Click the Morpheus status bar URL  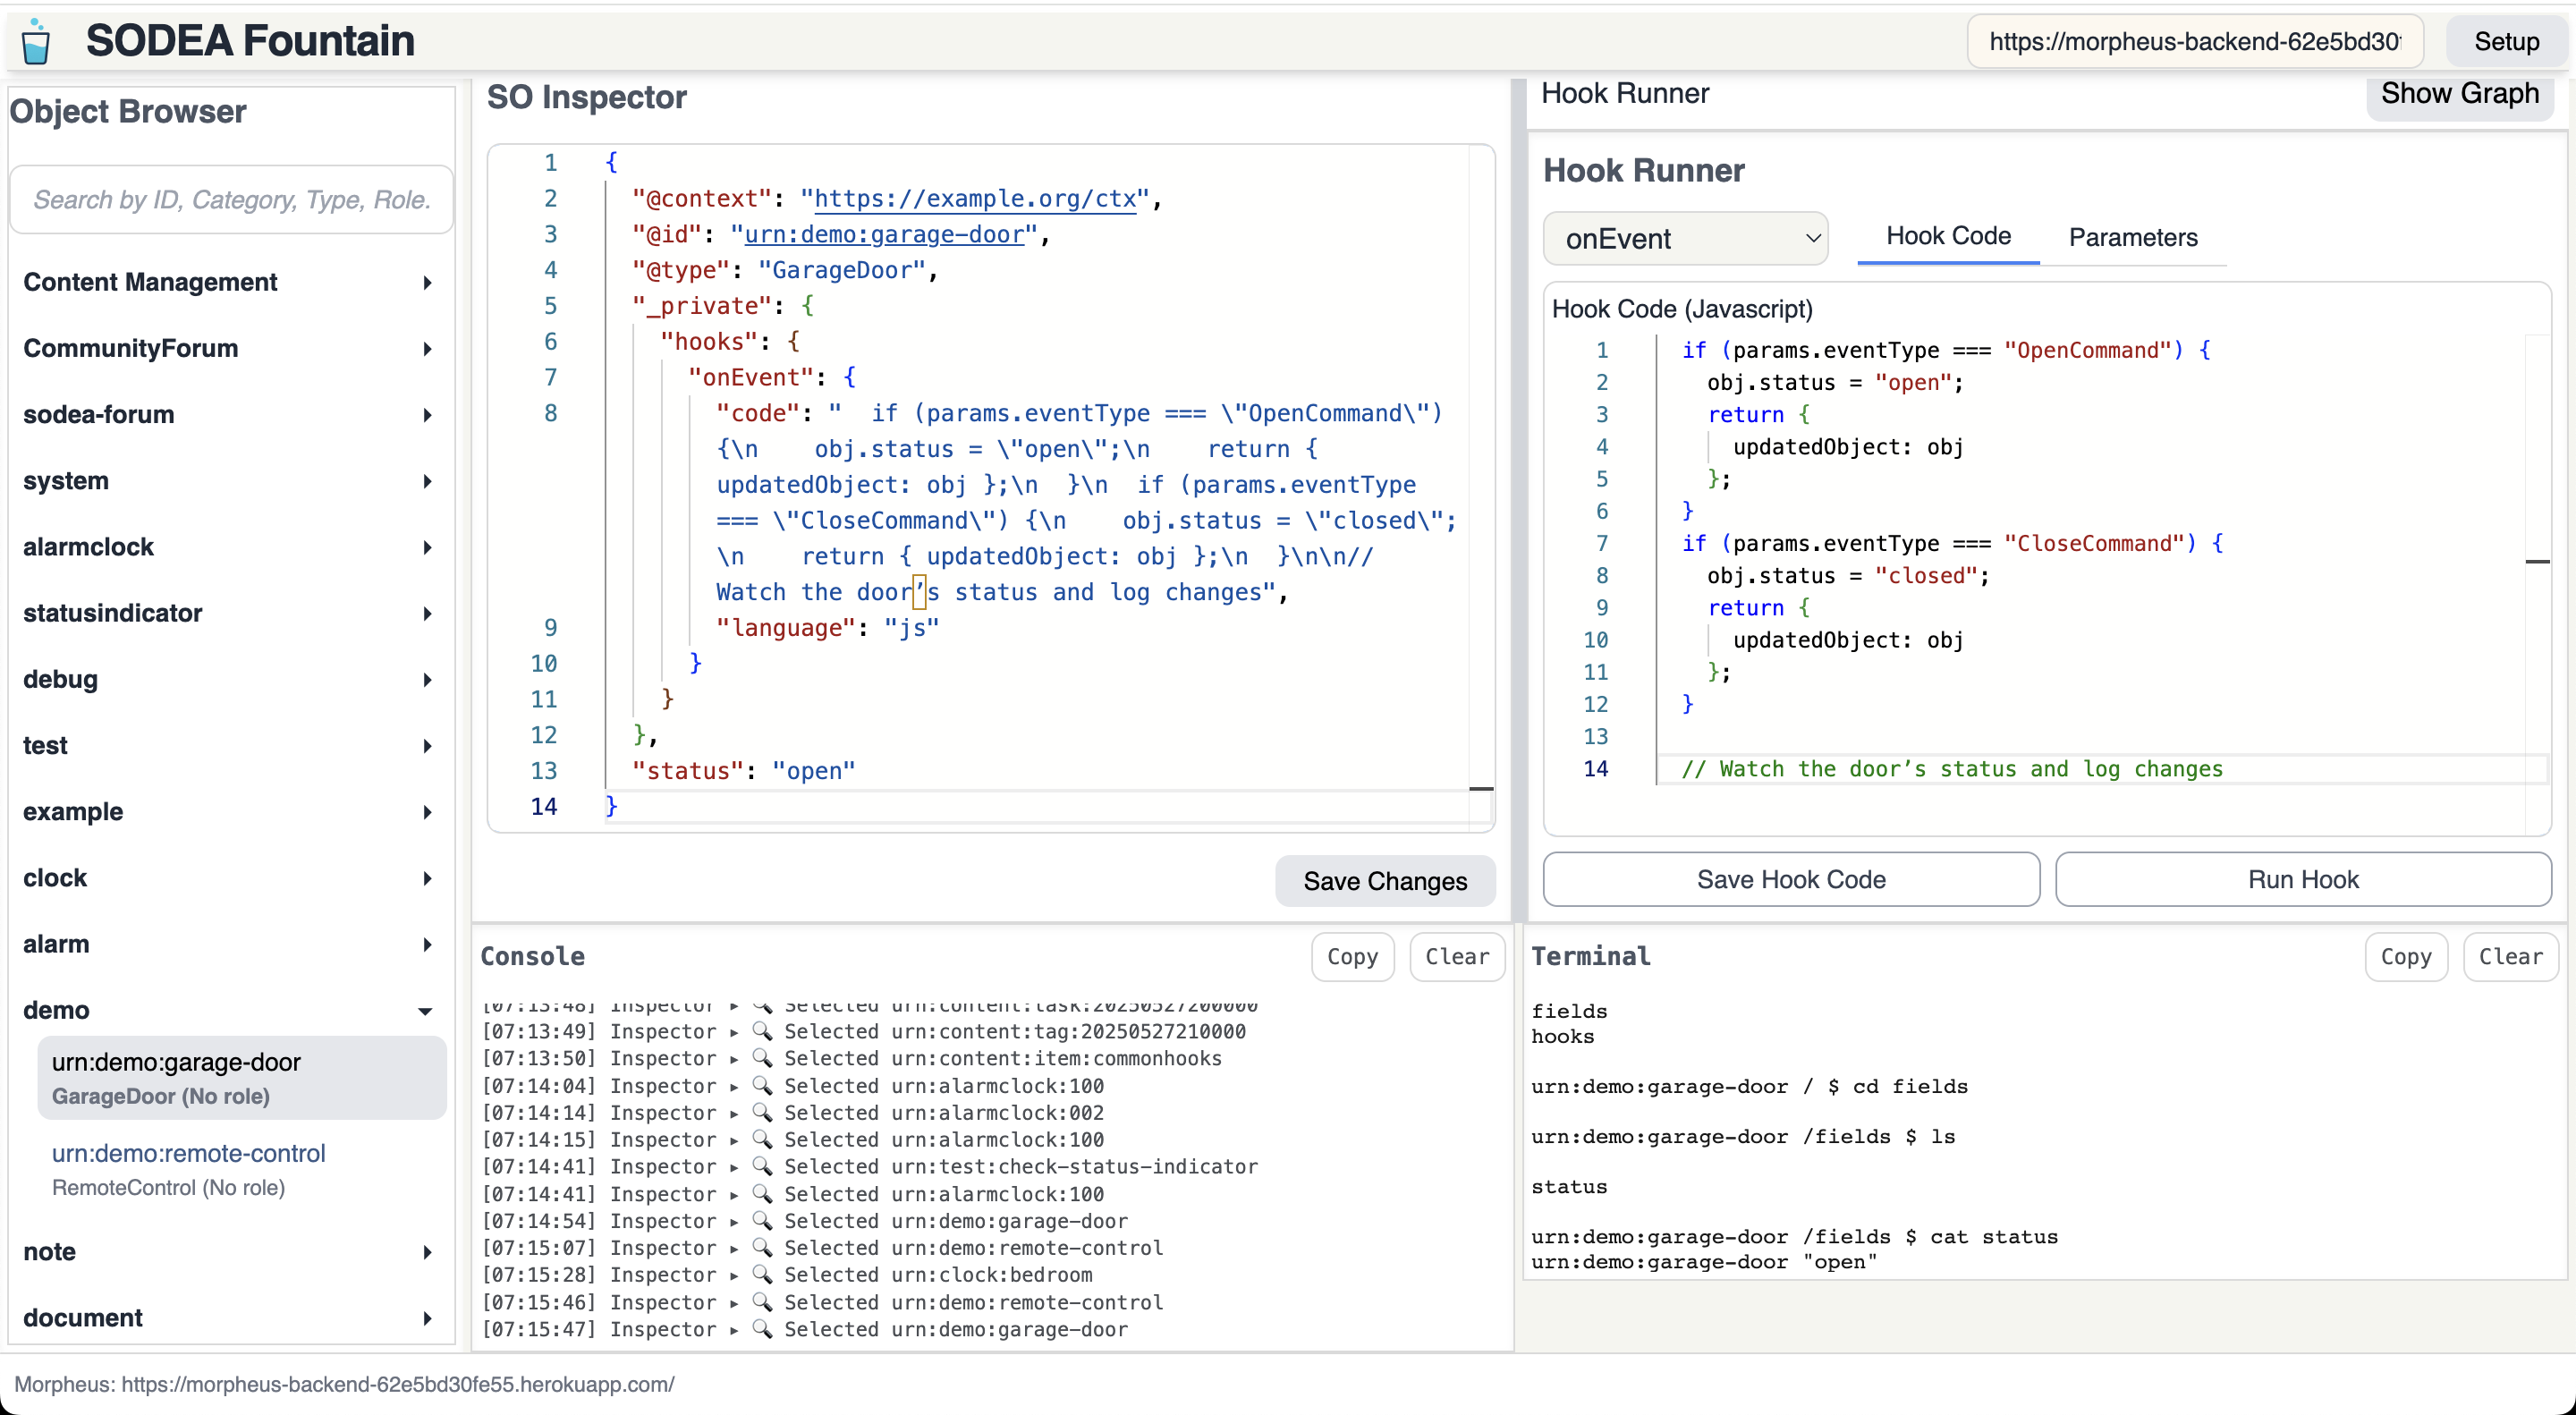pyautogui.click(x=398, y=1385)
